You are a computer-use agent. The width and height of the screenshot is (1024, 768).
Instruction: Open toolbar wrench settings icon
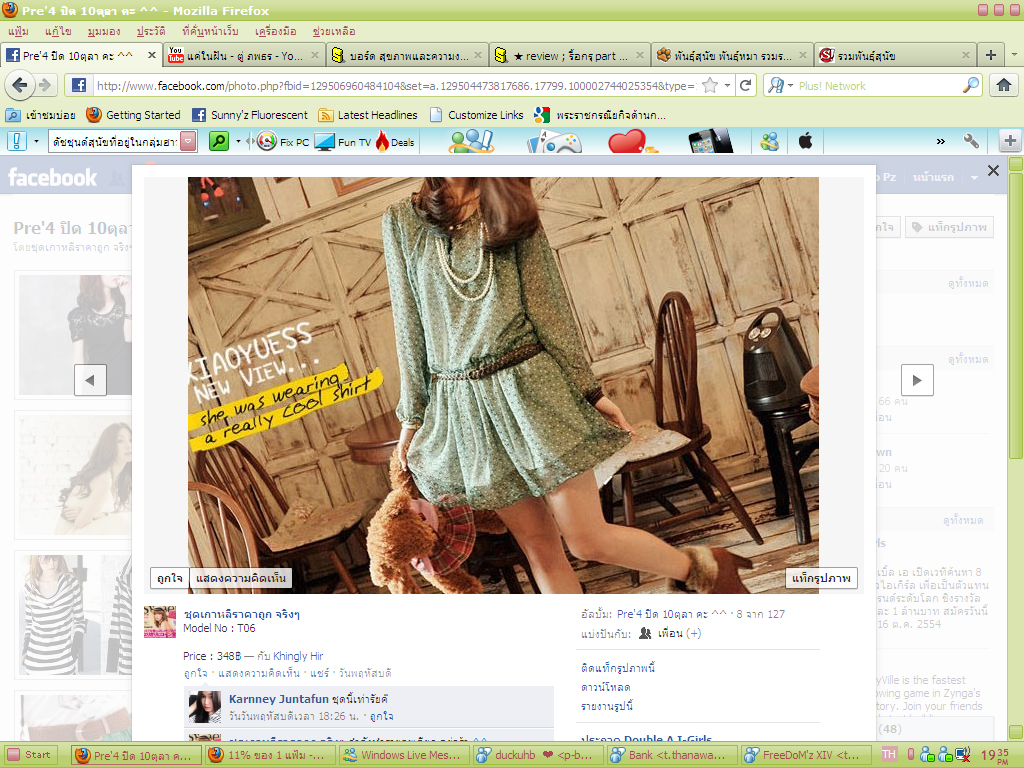tap(971, 141)
